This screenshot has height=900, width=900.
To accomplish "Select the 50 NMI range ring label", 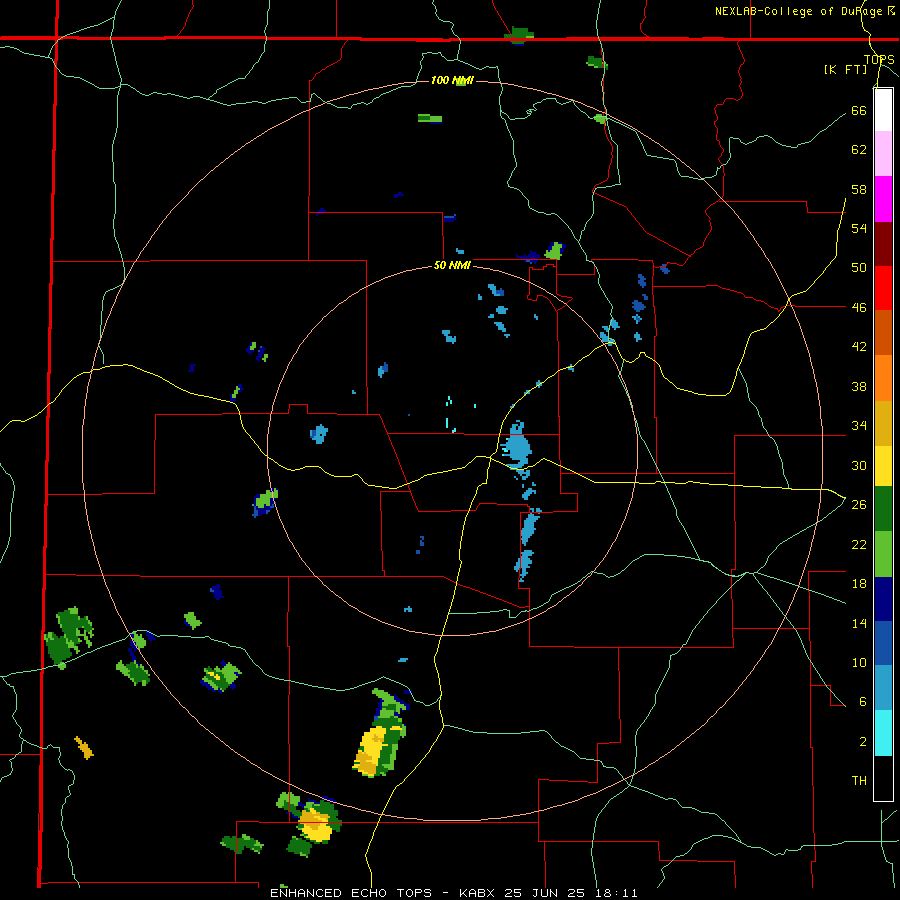I will (x=452, y=265).
